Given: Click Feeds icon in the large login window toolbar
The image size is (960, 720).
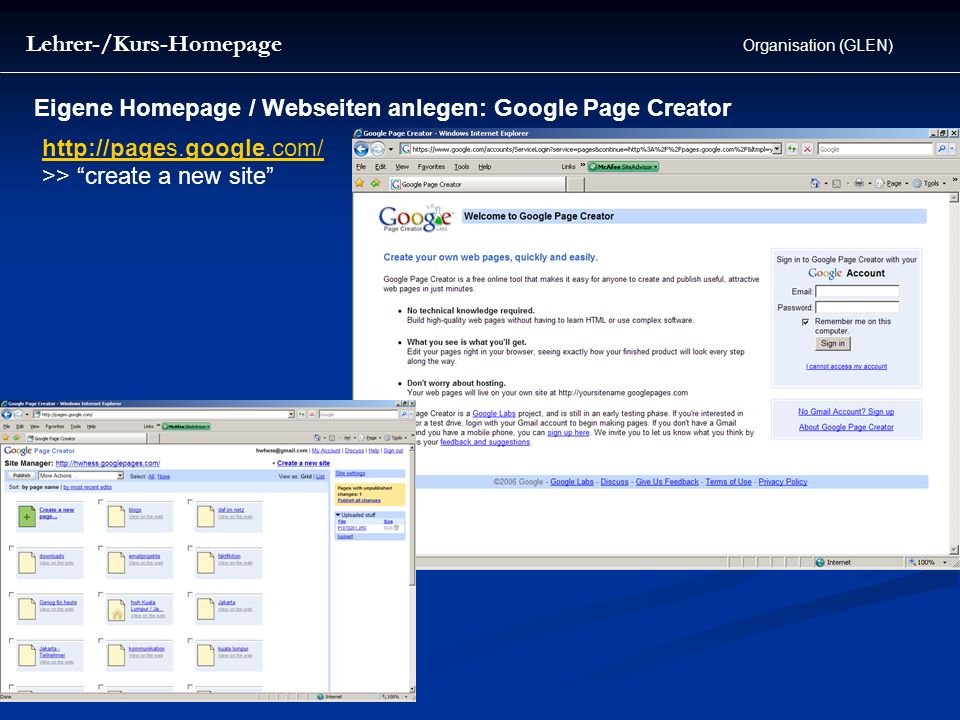Looking at the screenshot, I should point(836,183).
